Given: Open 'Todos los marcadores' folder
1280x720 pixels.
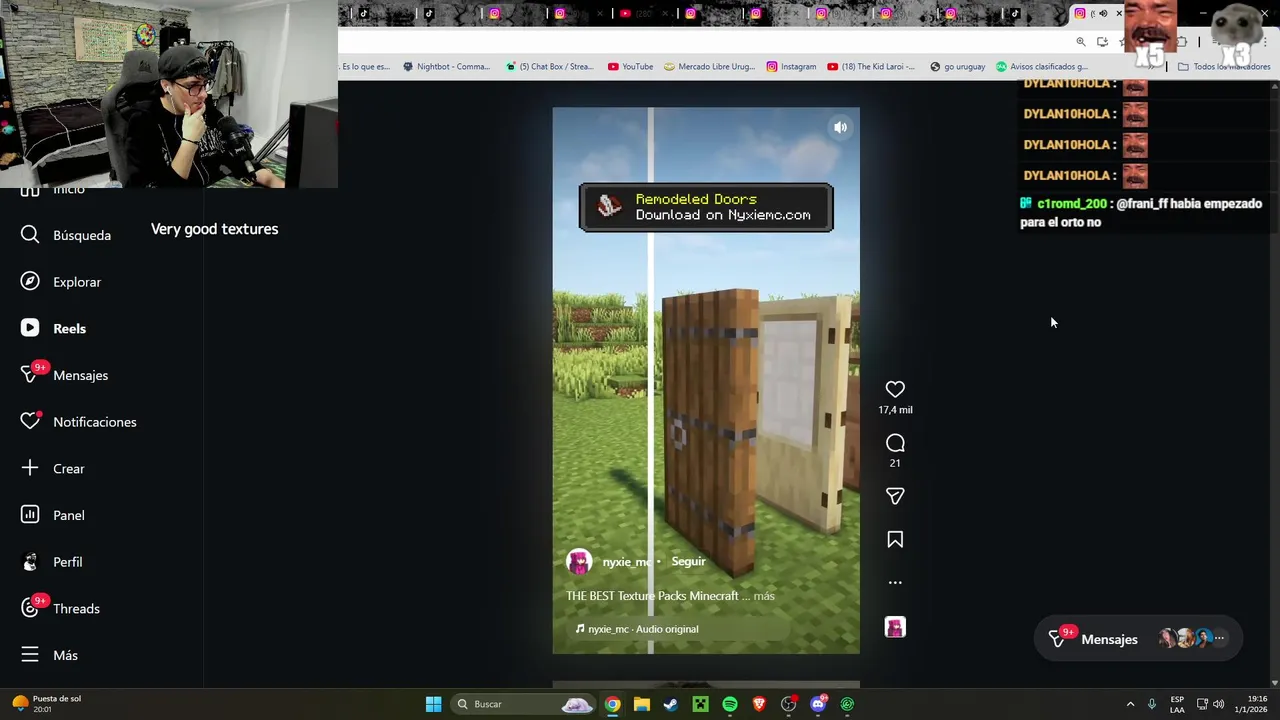Looking at the screenshot, I should click(x=1224, y=67).
